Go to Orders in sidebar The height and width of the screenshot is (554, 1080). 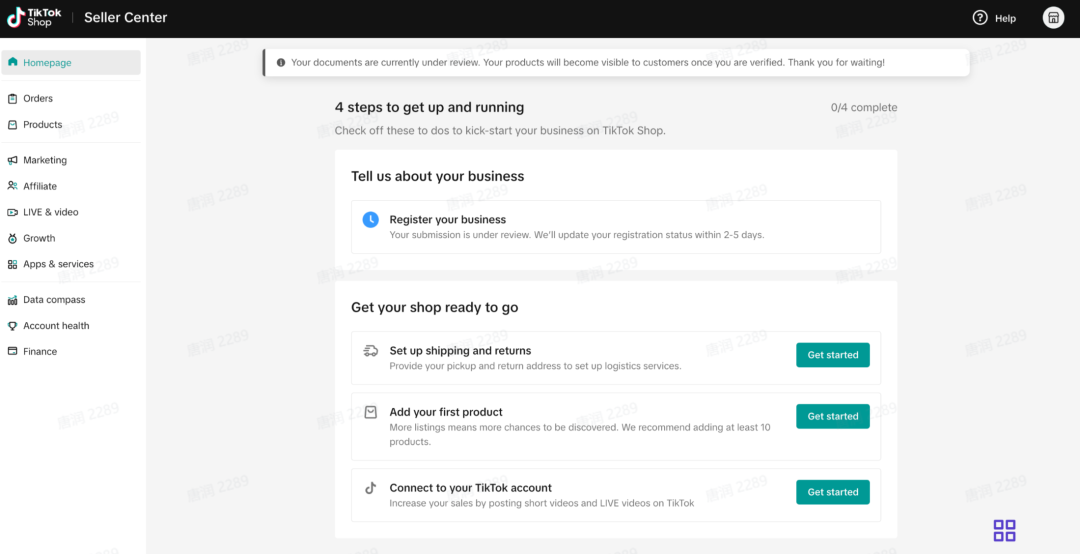coord(38,99)
